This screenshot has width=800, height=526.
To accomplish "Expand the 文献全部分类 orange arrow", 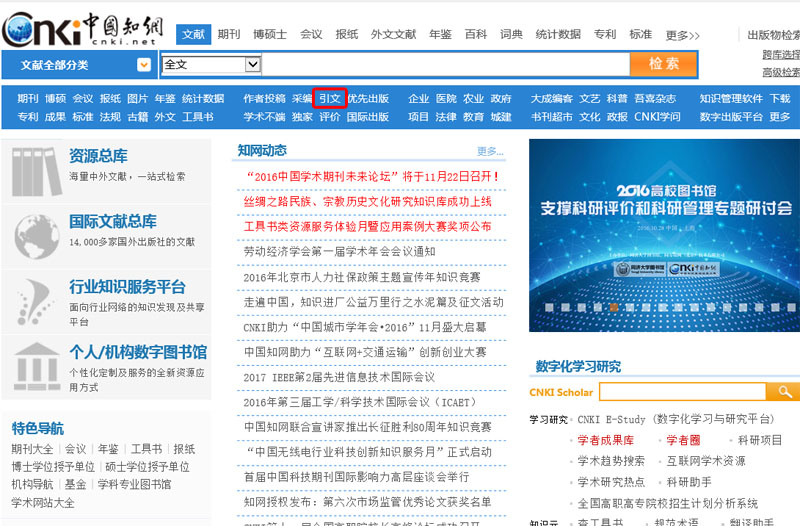I will pyautogui.click(x=144, y=65).
